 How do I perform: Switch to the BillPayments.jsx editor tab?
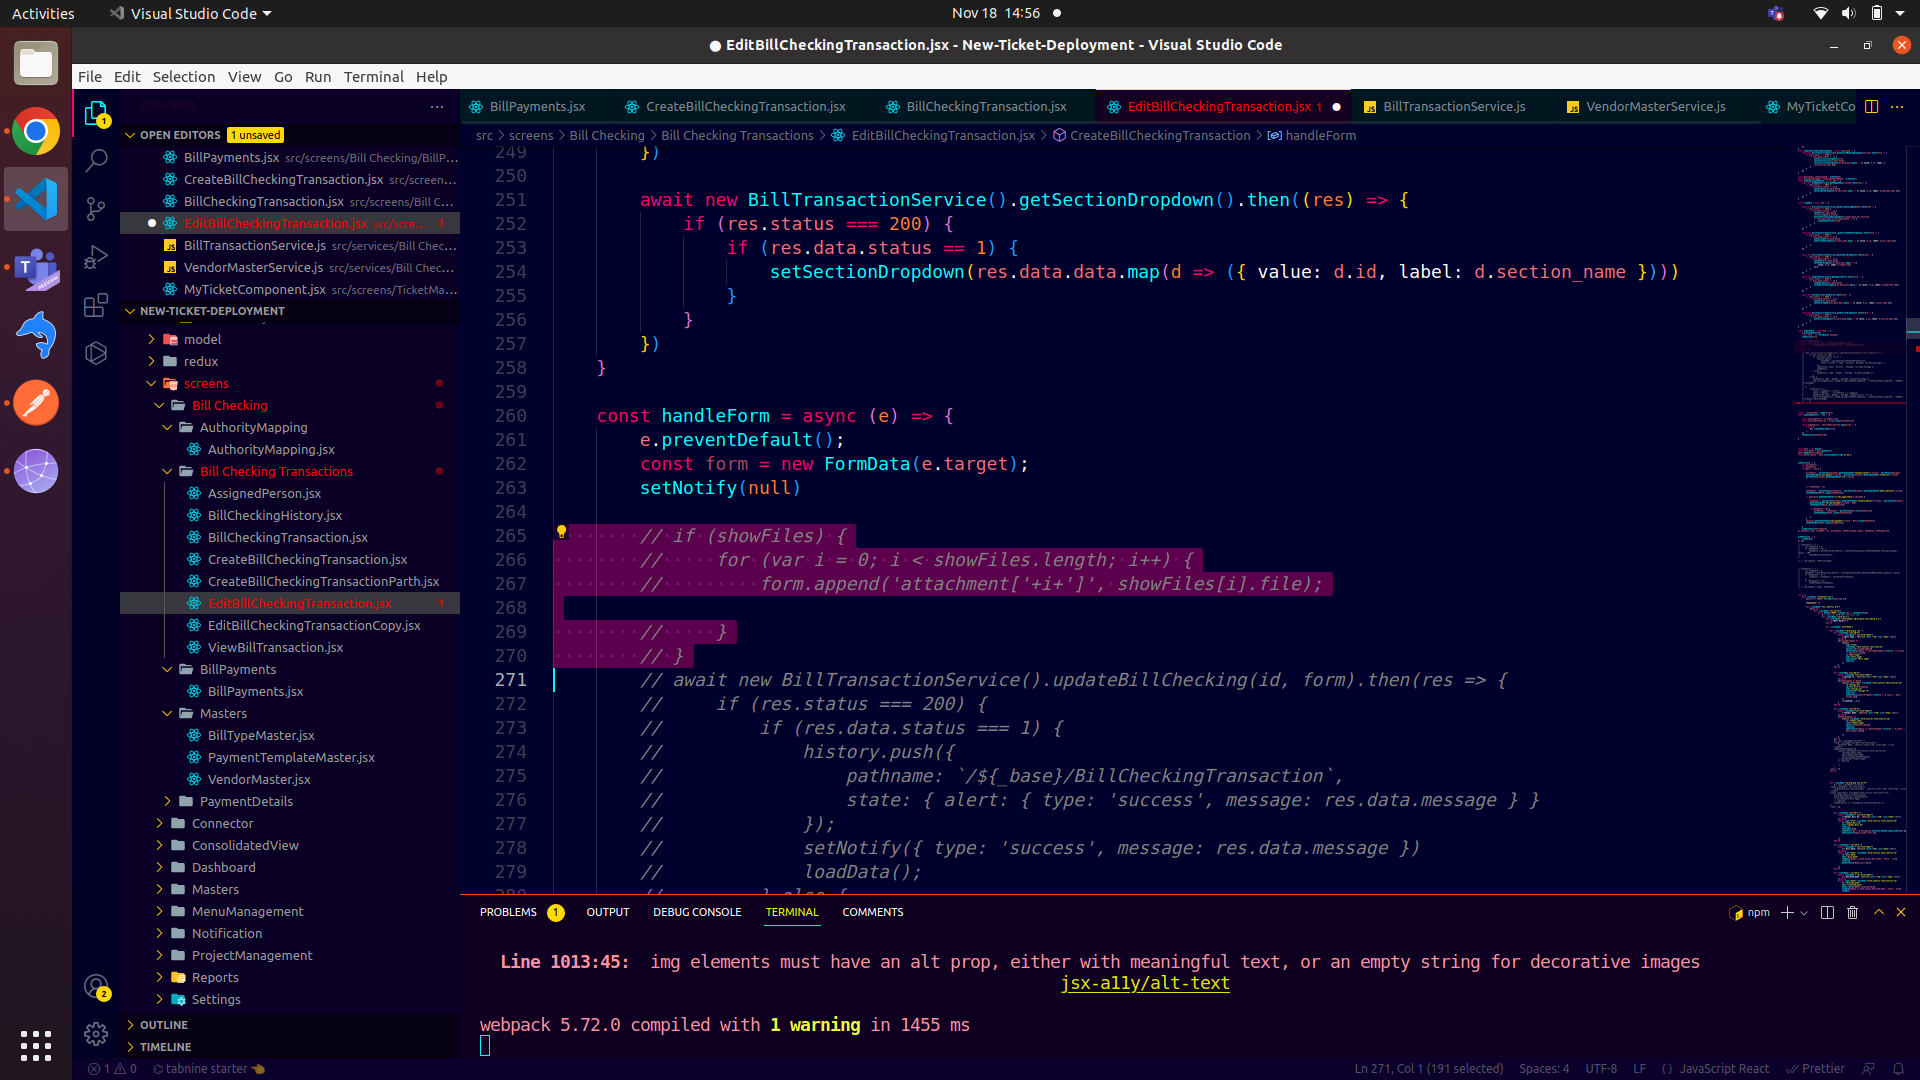pos(537,106)
